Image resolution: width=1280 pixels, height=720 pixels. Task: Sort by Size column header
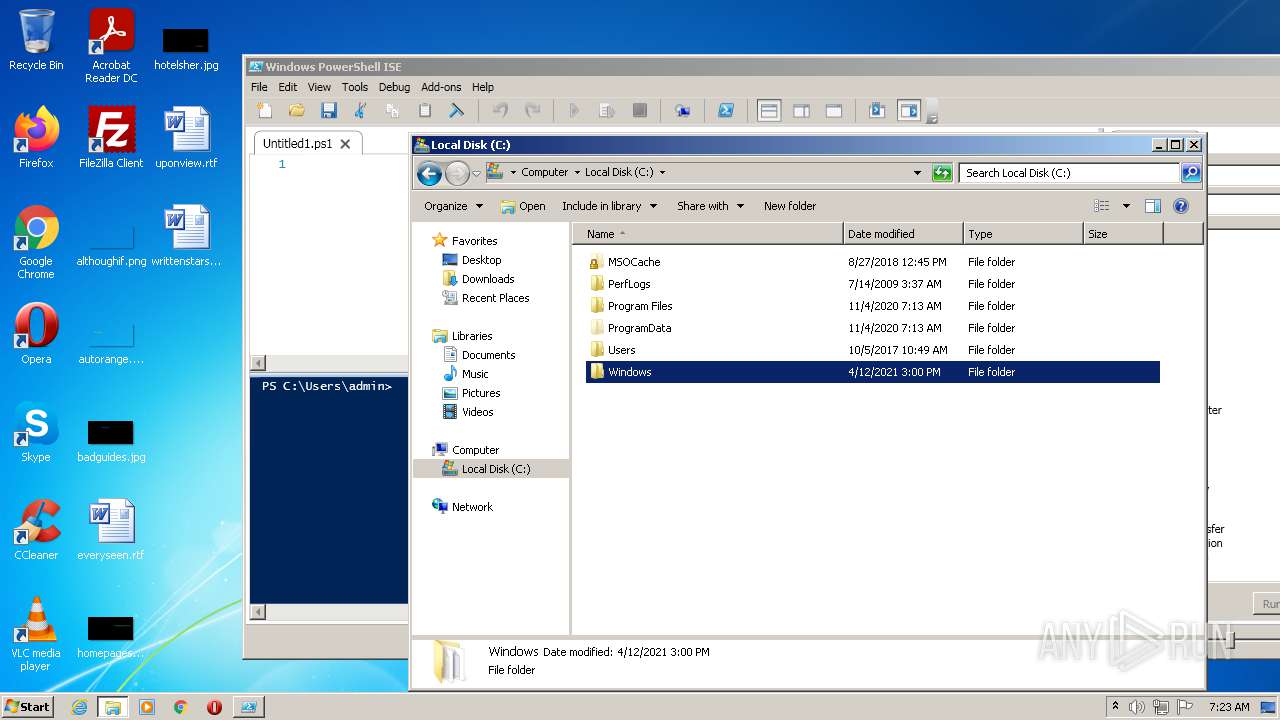pos(1123,234)
